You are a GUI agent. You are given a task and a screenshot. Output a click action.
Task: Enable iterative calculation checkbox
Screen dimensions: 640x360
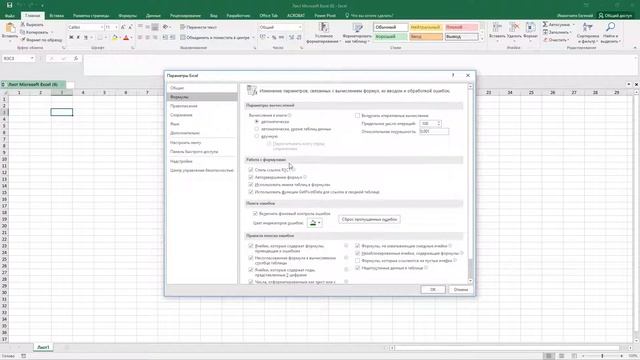coord(358,116)
